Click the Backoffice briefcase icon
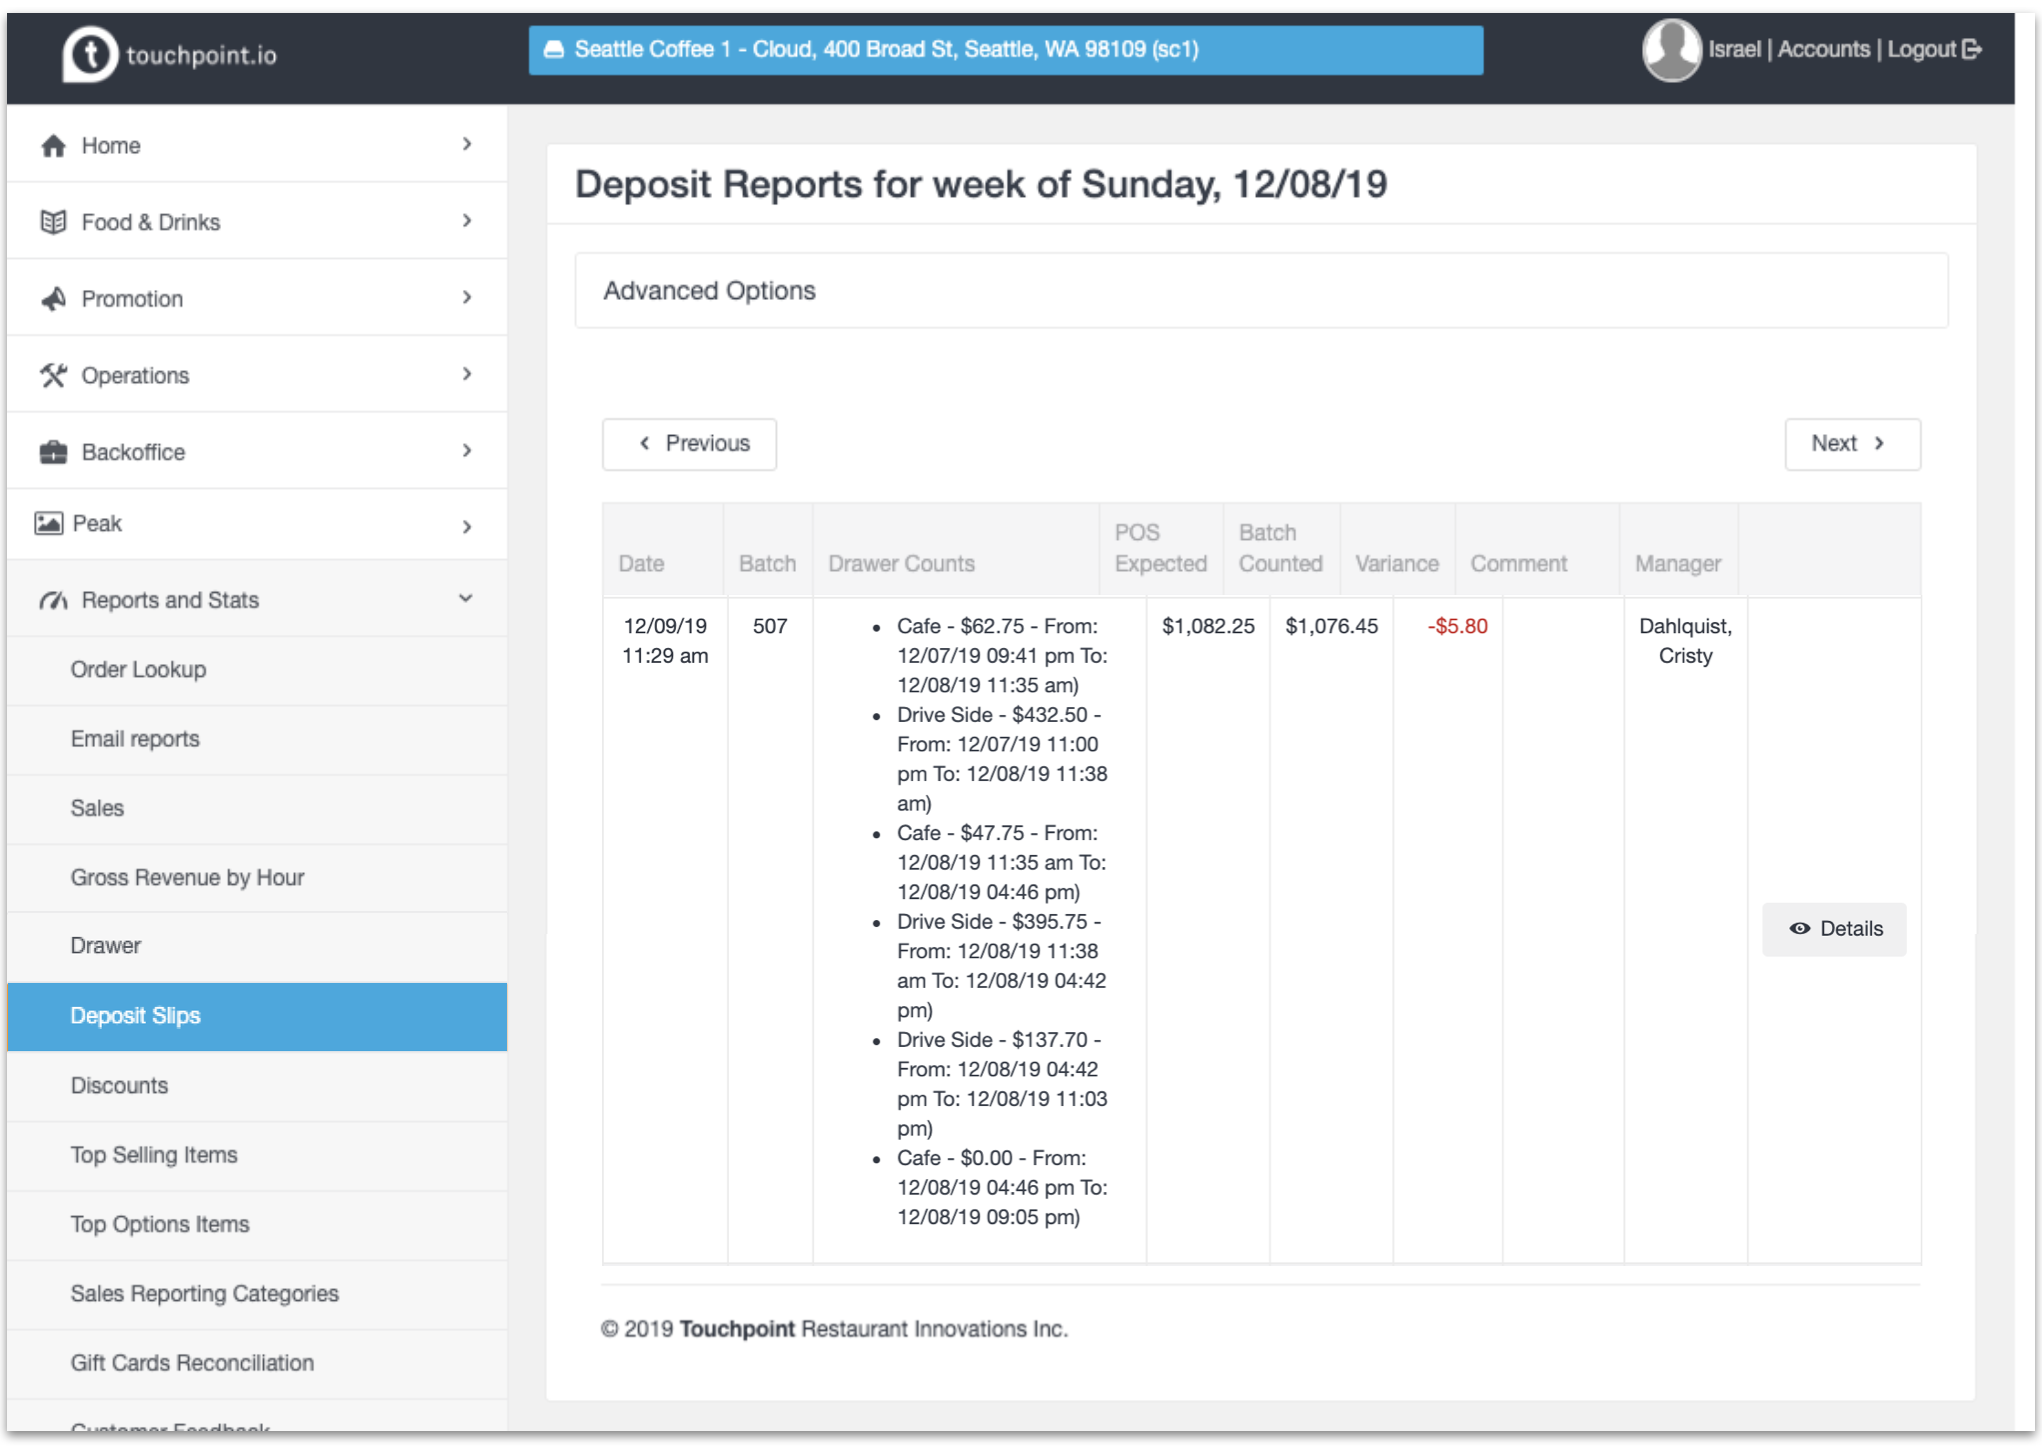Viewport: 2042px width, 1448px height. pyautogui.click(x=54, y=452)
